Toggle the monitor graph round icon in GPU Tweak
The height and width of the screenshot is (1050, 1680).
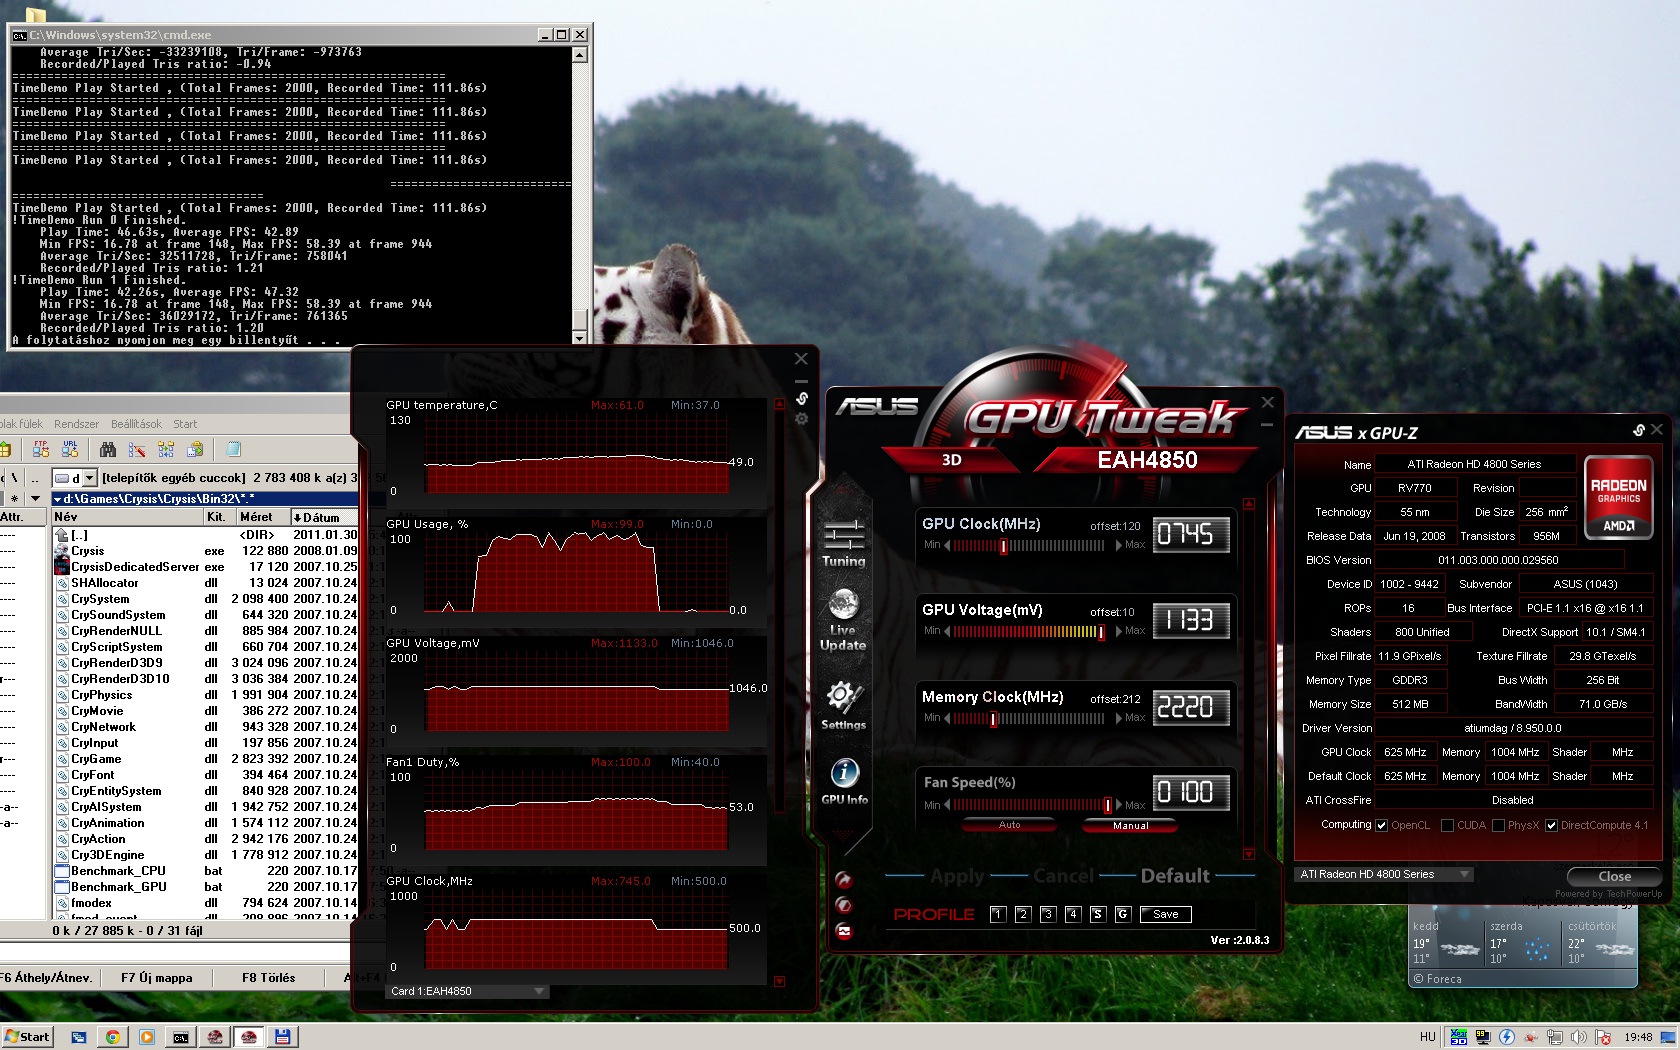click(x=844, y=931)
